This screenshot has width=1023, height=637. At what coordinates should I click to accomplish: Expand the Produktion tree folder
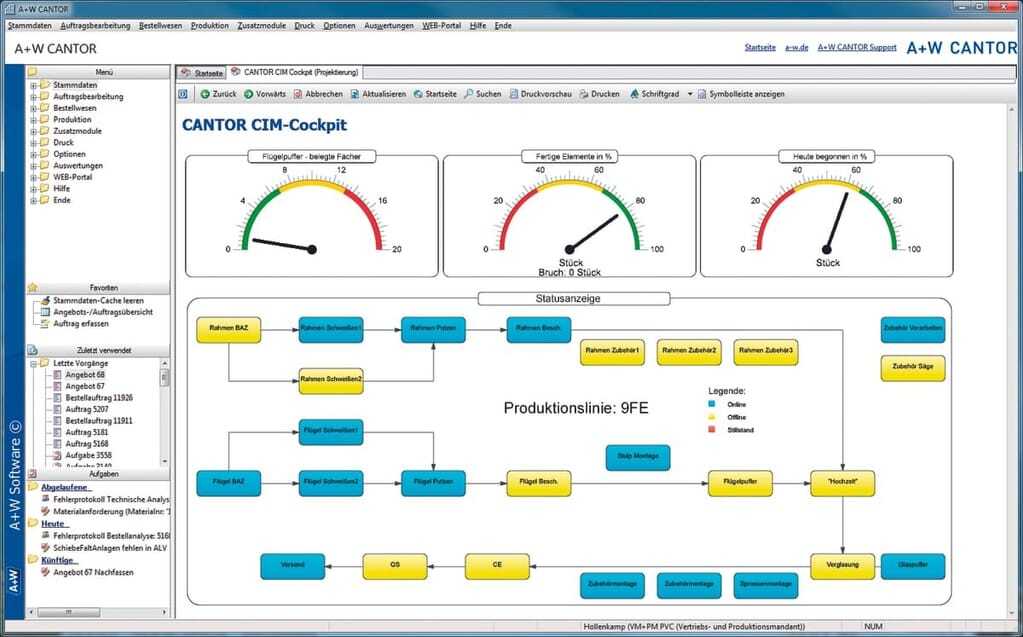tap(33, 120)
